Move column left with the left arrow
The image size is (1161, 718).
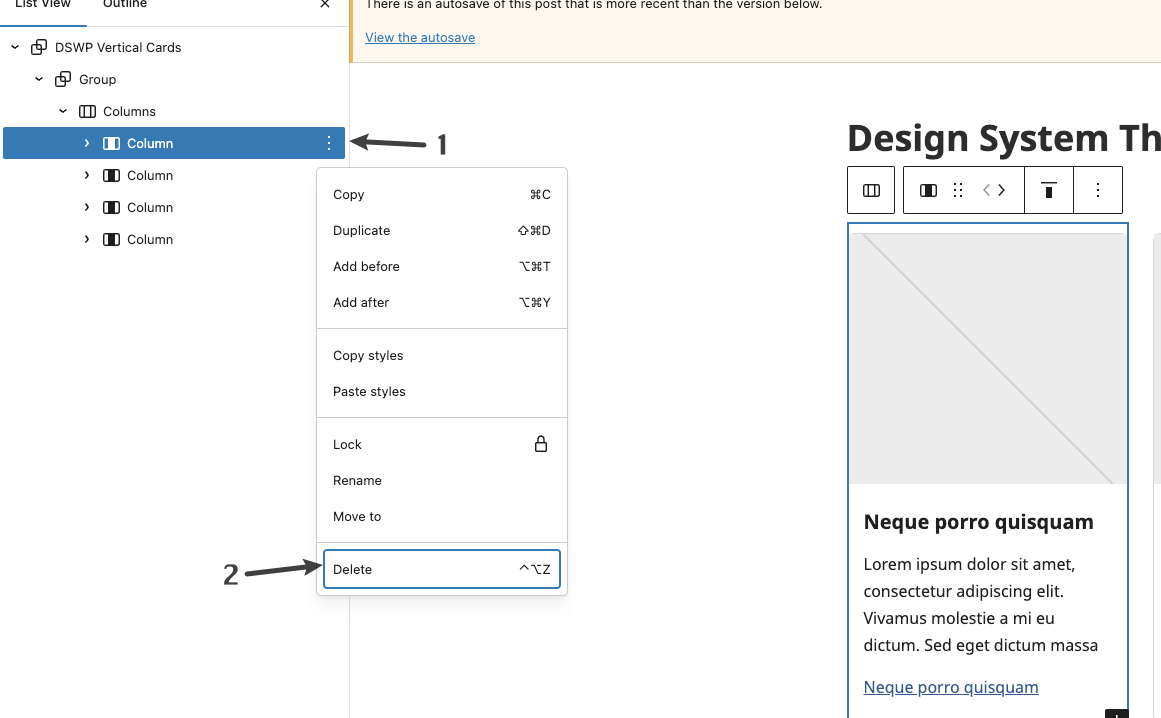(986, 190)
